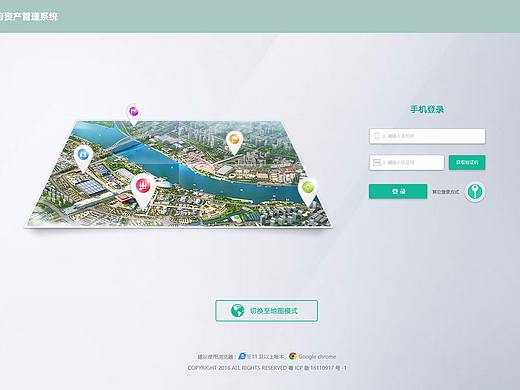Screen dimensions: 520x390
Task: Click the Google Chrome icon
Action: pyautogui.click(x=293, y=356)
